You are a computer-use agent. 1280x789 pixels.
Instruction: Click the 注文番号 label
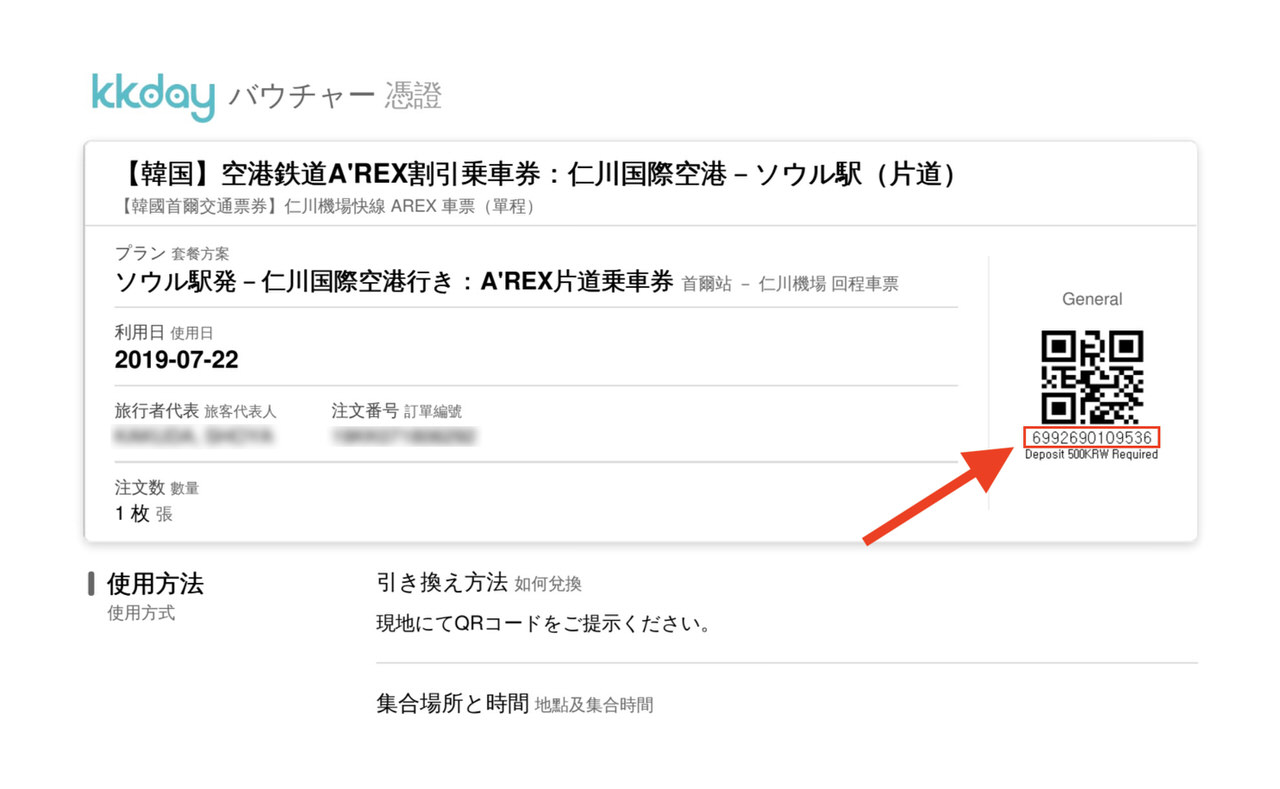[x=397, y=411]
